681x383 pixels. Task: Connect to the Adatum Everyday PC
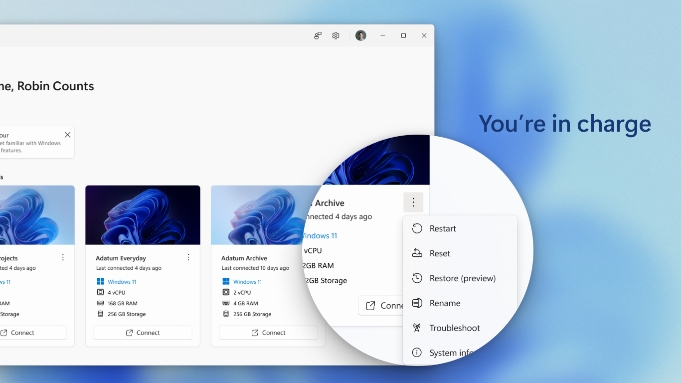point(143,333)
